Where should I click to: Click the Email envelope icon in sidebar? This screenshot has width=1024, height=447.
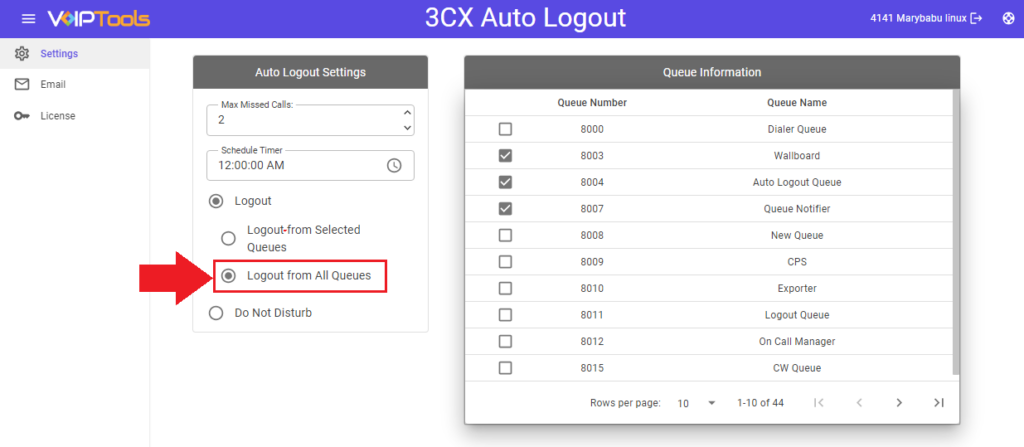22,85
